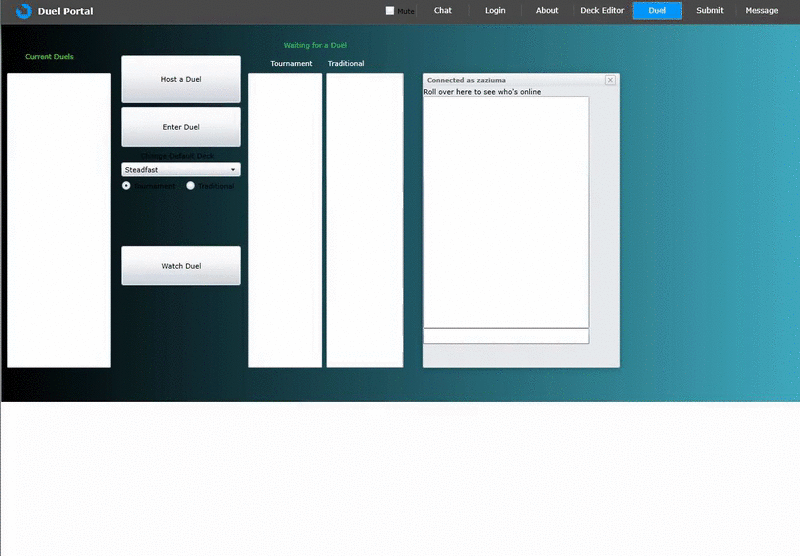This screenshot has width=800, height=556.
Task: Toggle the Mute checkbox
Action: click(x=390, y=11)
